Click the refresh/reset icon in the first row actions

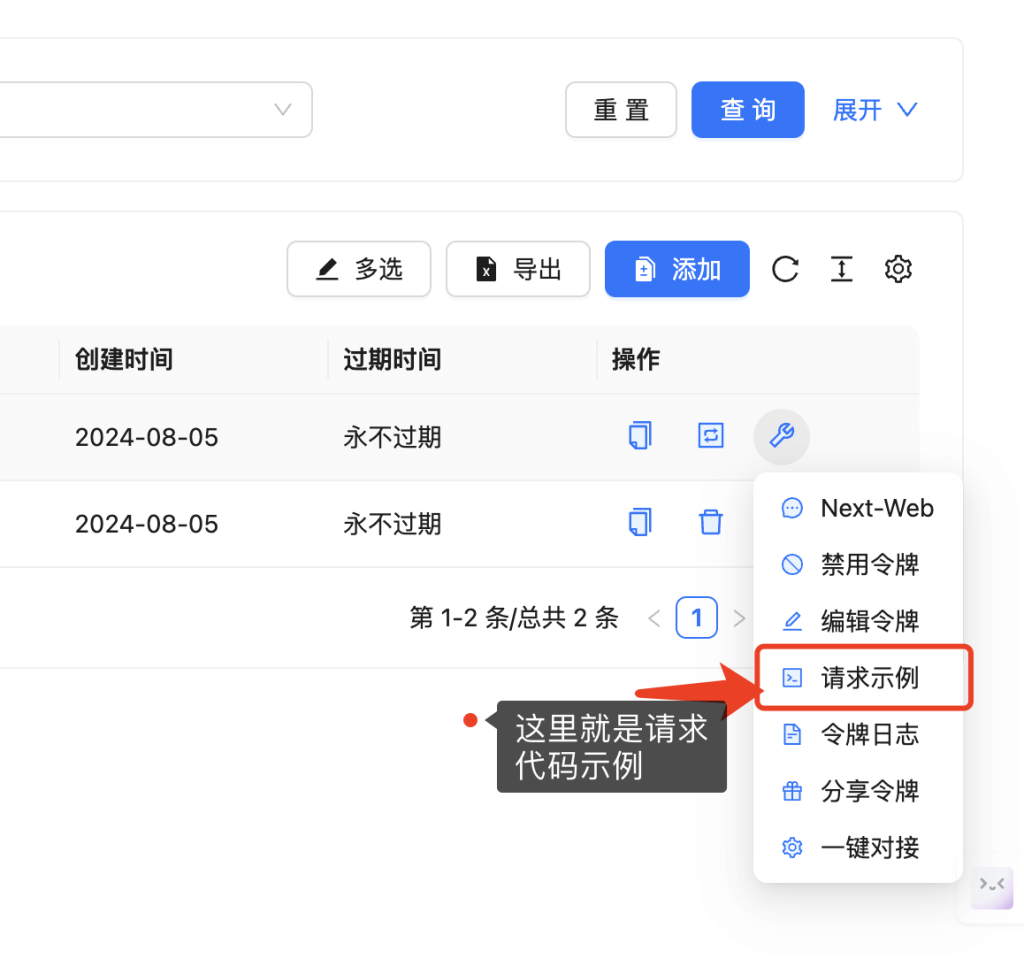coord(711,437)
